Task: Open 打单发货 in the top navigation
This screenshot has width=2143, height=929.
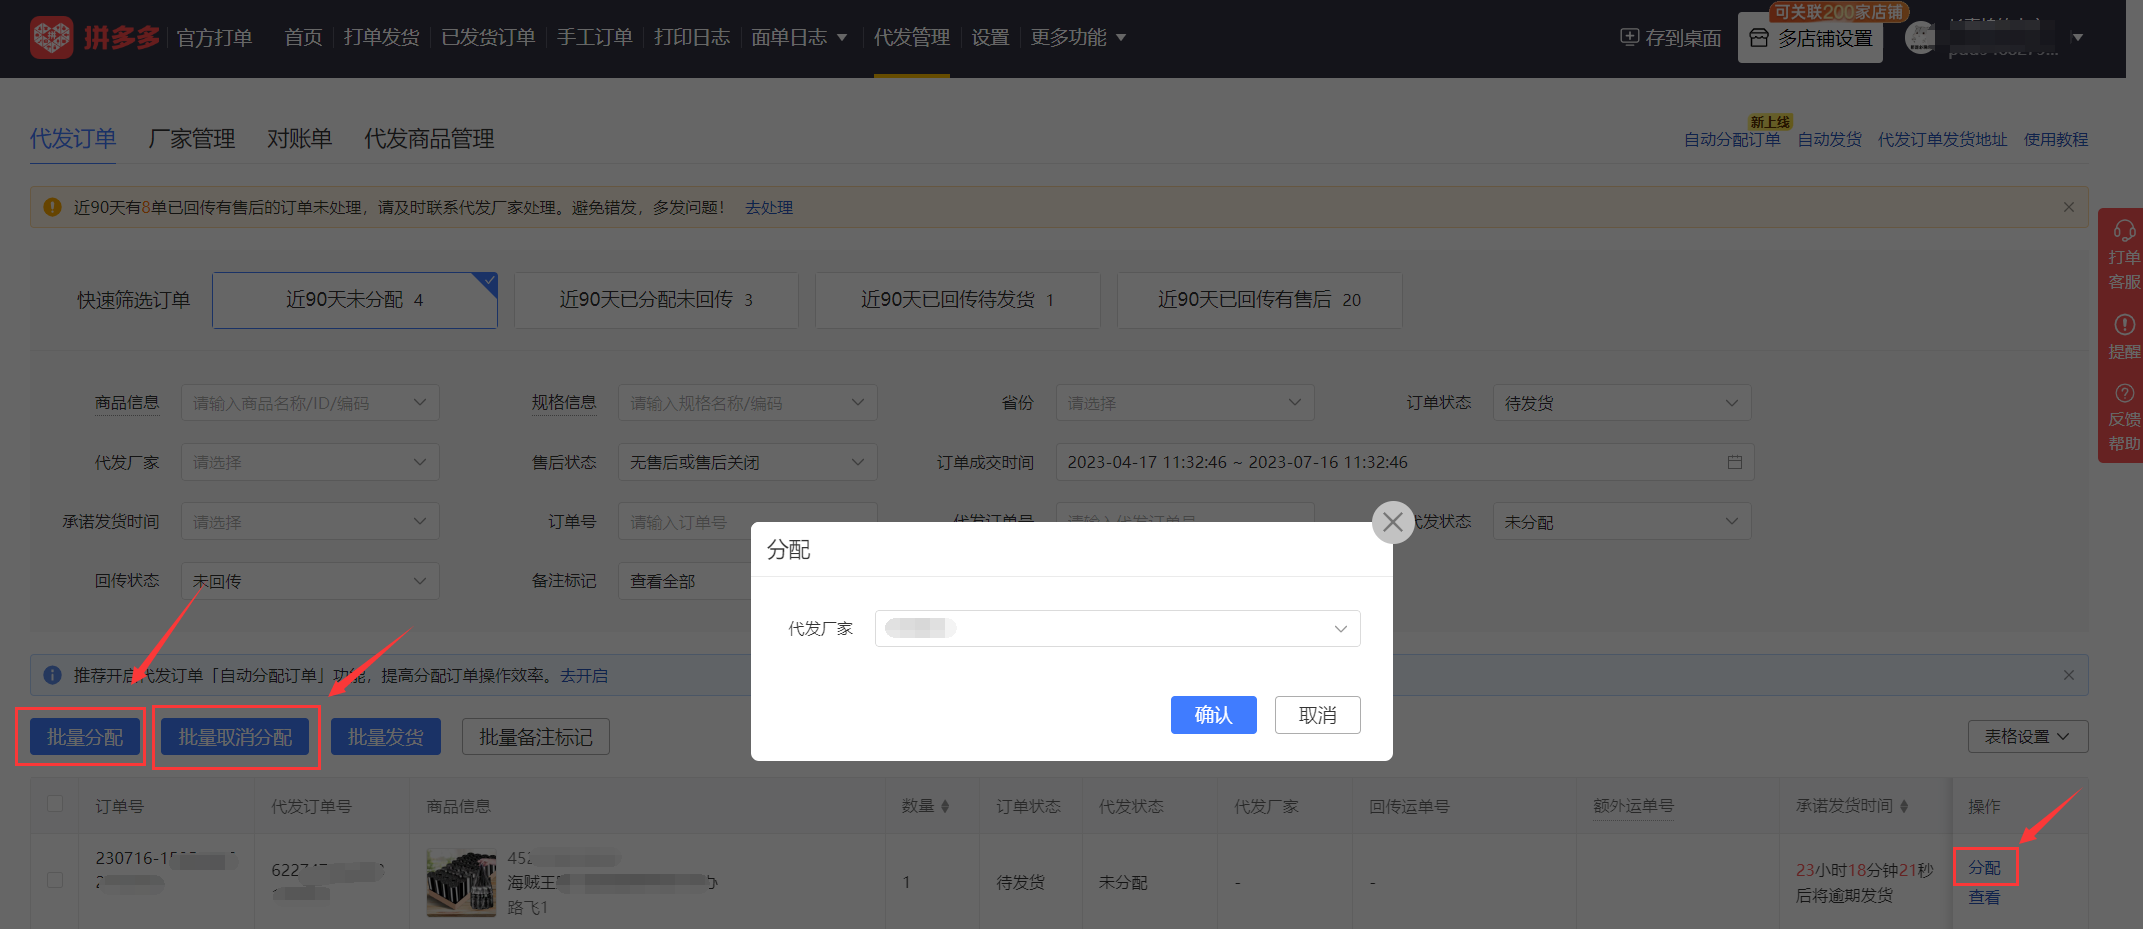Action: [x=381, y=37]
